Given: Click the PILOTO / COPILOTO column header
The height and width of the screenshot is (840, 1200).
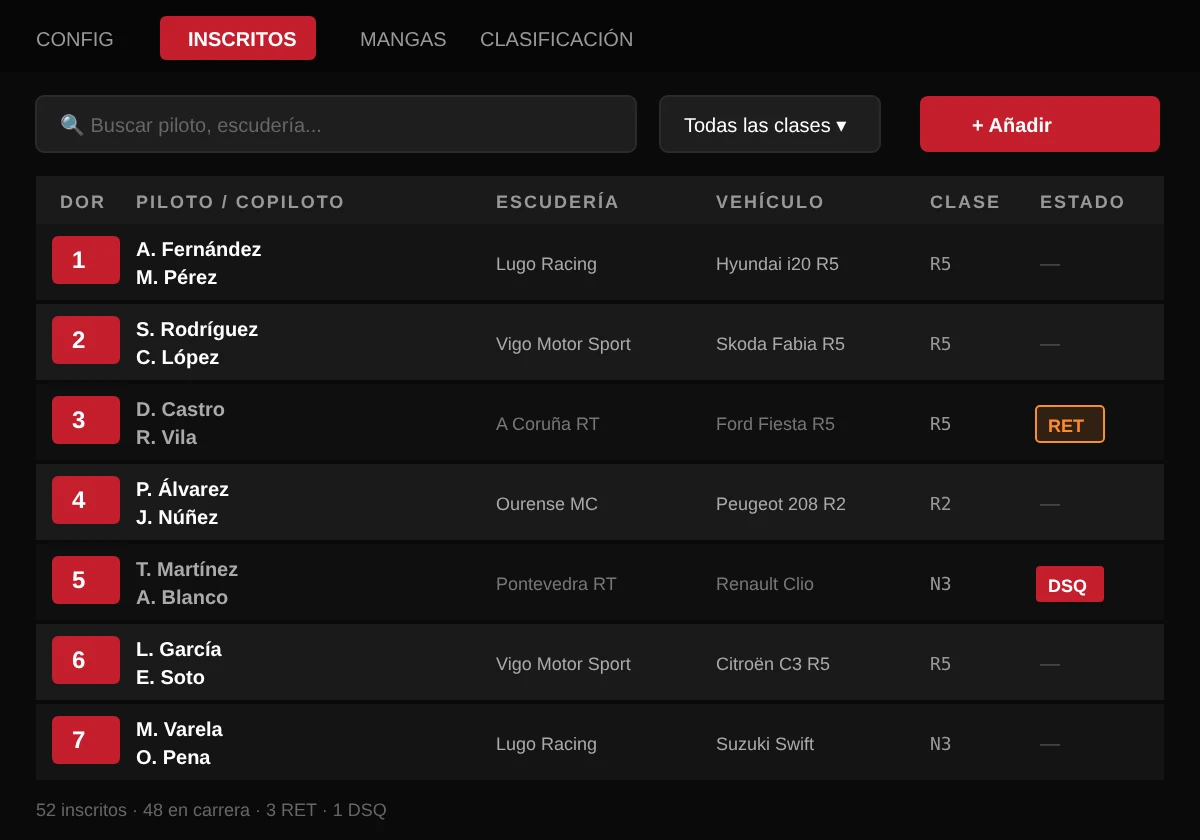Looking at the screenshot, I should 240,202.
